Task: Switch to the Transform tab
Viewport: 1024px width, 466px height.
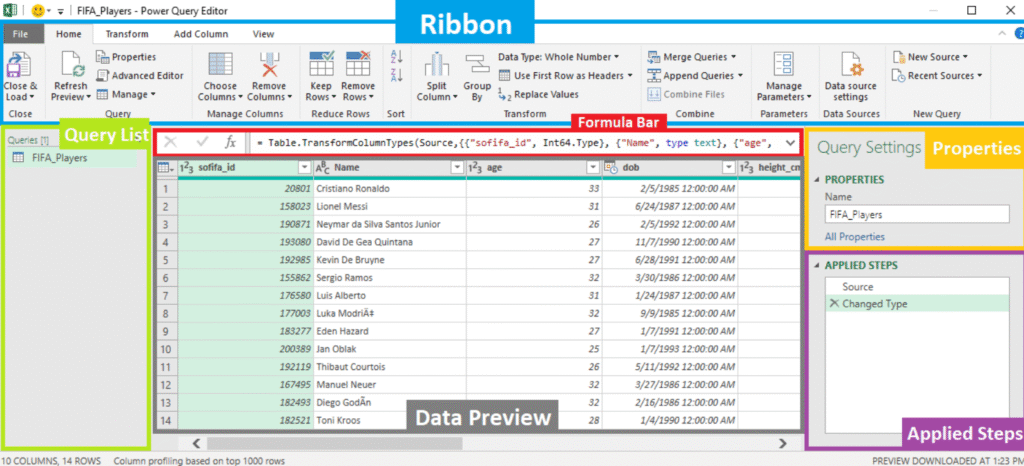Action: click(x=127, y=34)
